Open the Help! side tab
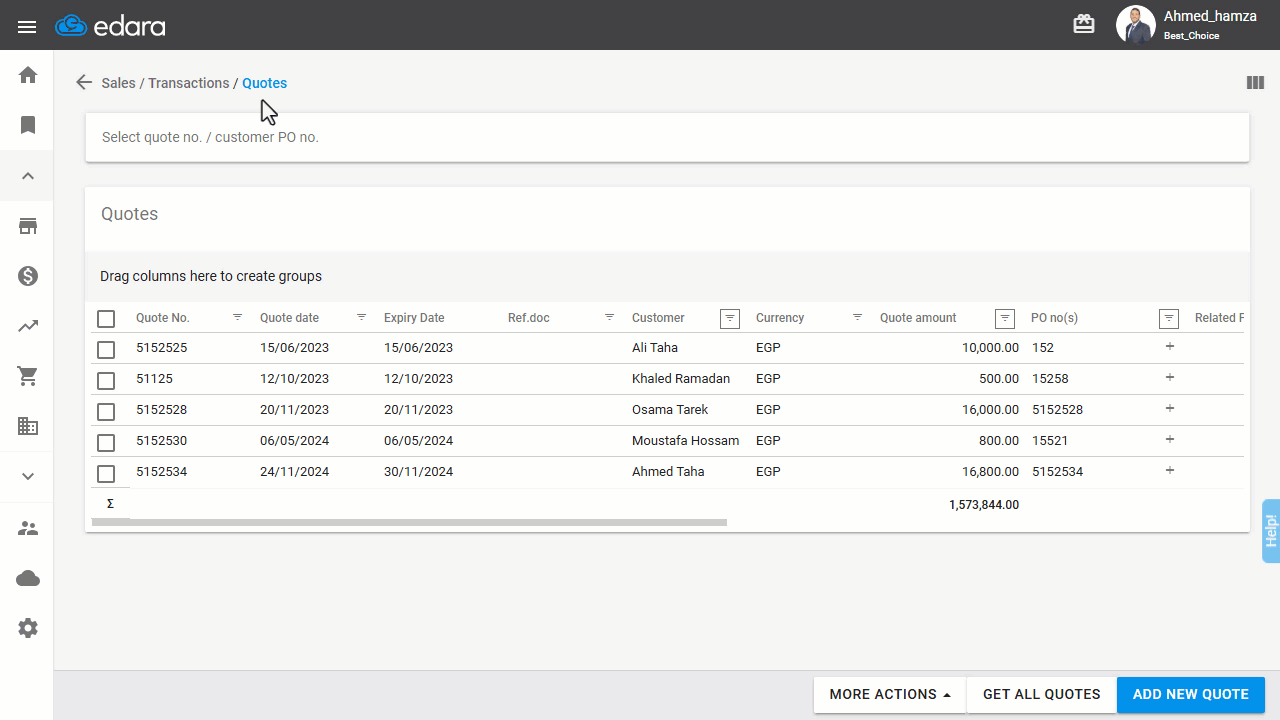The width and height of the screenshot is (1280, 720). 1271,531
